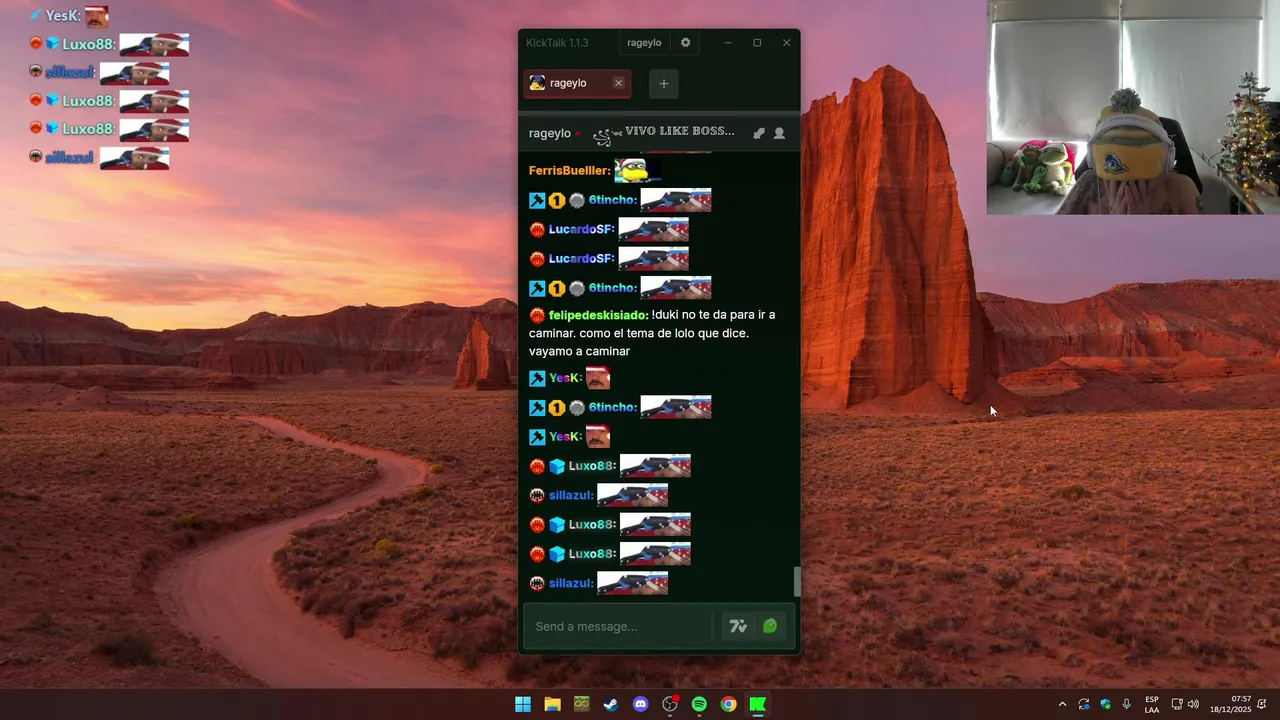
Task: Open Steam from the taskbar
Action: pyautogui.click(x=610, y=704)
